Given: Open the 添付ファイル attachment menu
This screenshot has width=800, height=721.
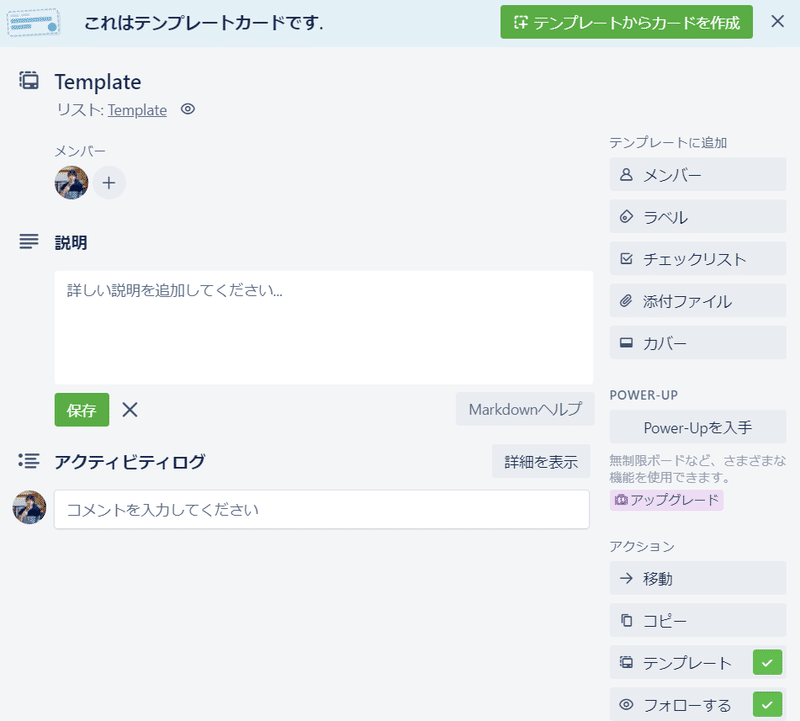Looking at the screenshot, I should (x=697, y=301).
